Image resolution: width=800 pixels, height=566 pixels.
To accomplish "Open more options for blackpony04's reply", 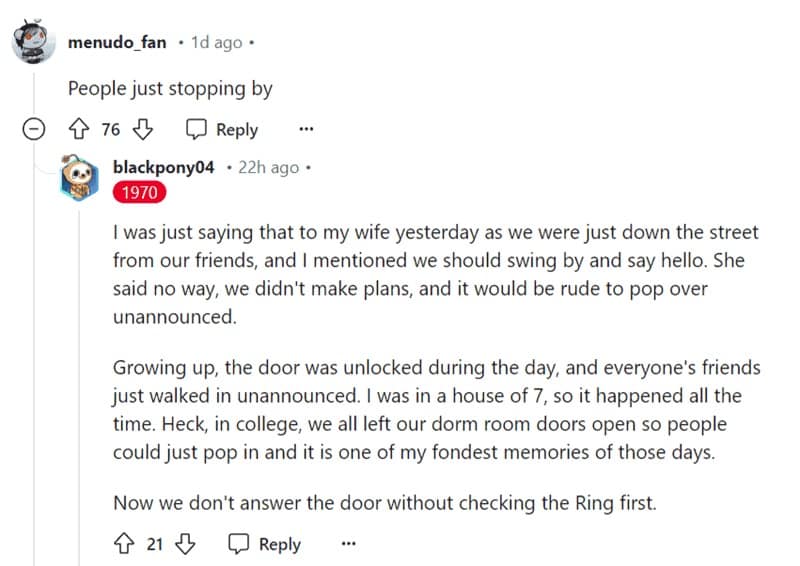I will (x=348, y=544).
